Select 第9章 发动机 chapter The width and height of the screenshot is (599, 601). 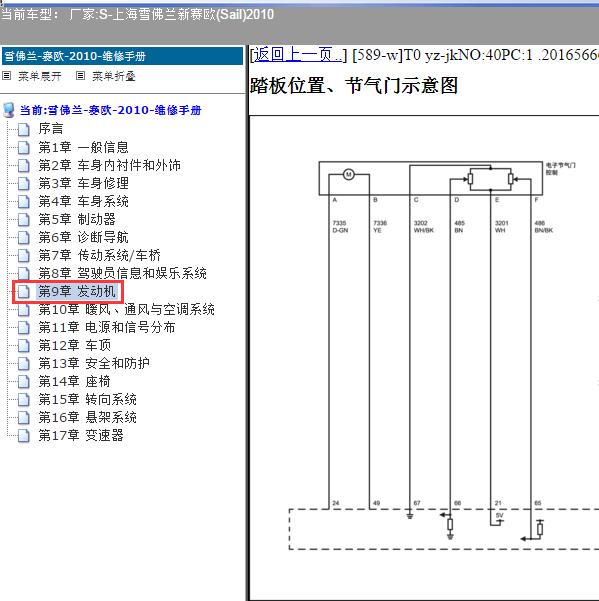(x=77, y=291)
